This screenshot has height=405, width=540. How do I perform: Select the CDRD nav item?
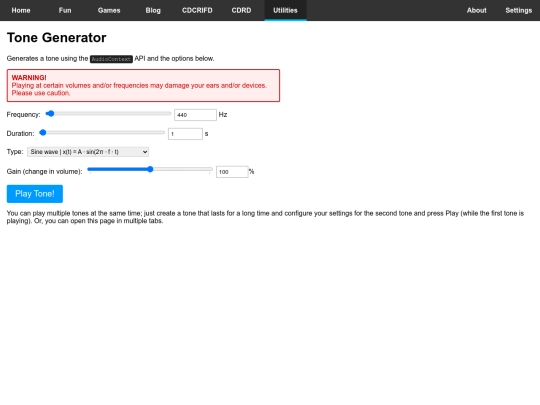tap(241, 10)
